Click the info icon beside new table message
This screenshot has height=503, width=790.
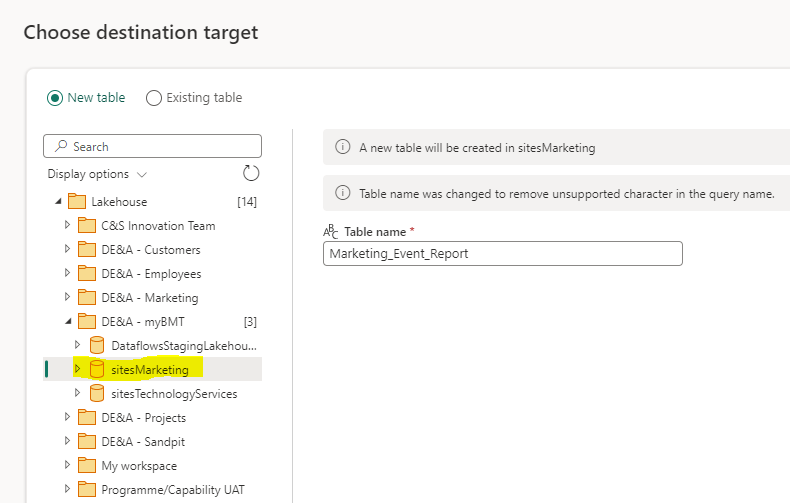(342, 147)
